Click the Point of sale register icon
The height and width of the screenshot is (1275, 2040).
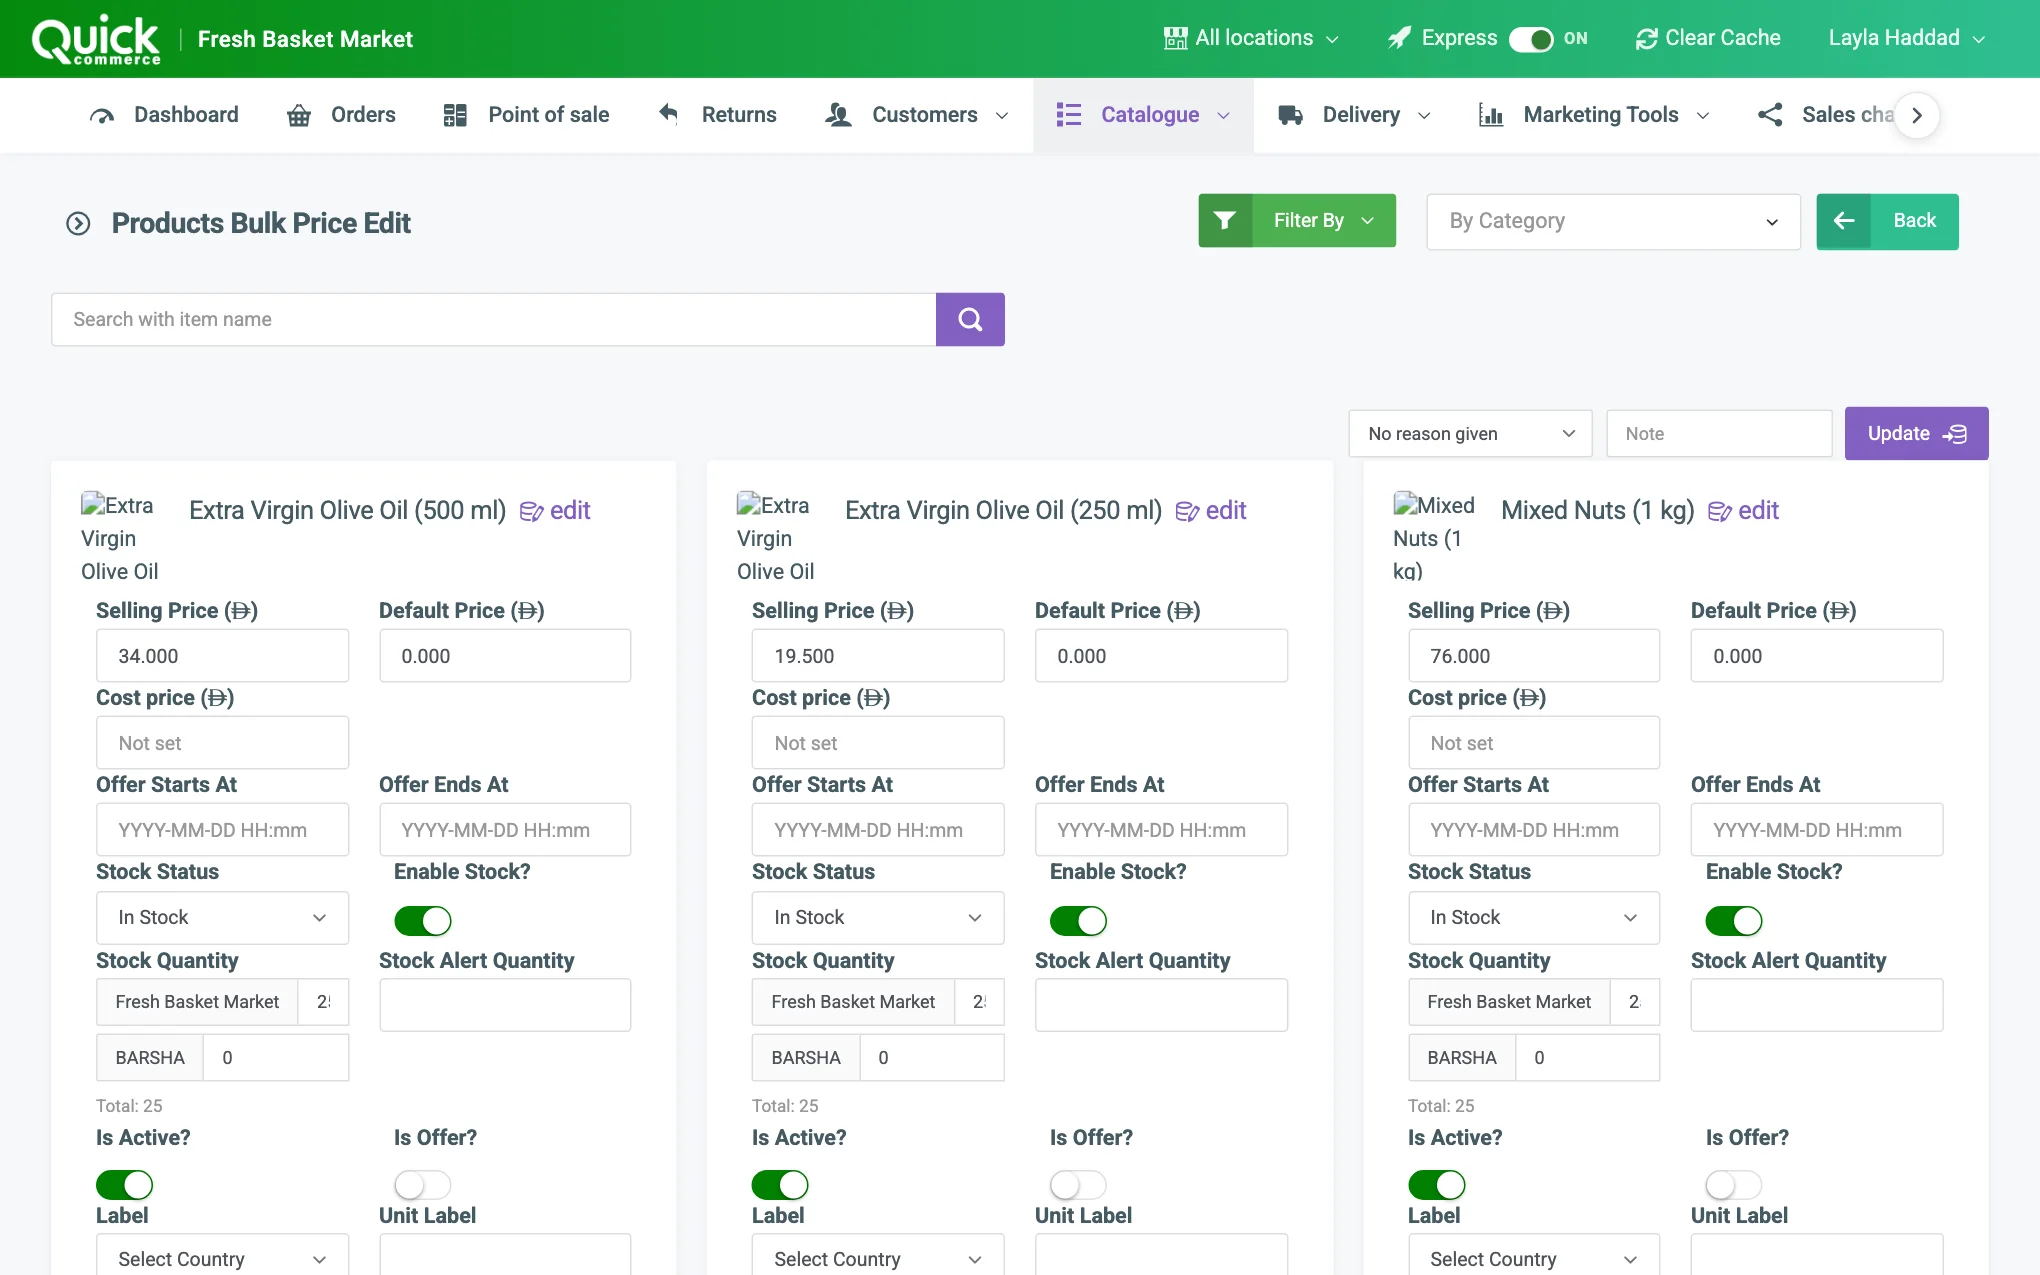click(x=455, y=115)
